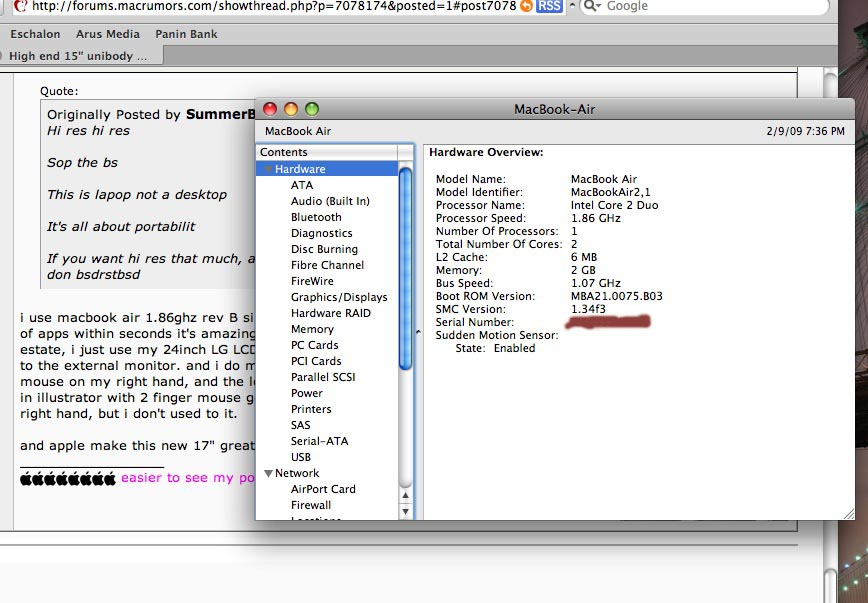The width and height of the screenshot is (868, 603).
Task: Select SAS in the Hardware list
Action: [x=301, y=425]
